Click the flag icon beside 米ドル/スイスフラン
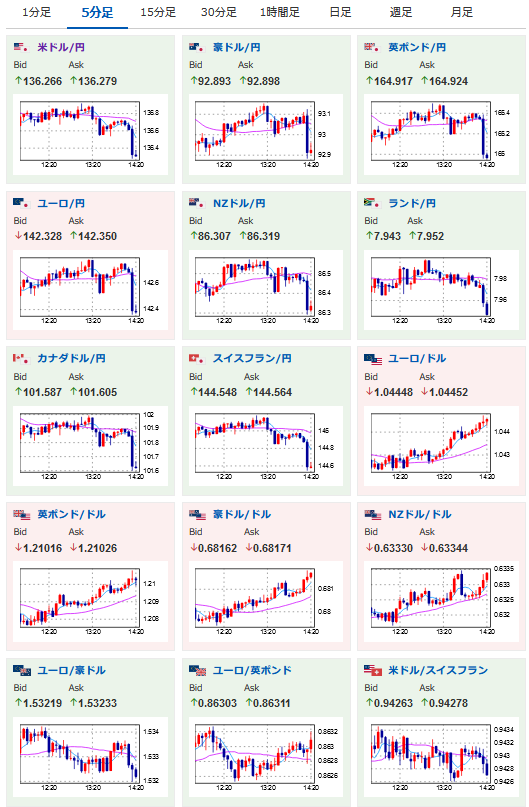This screenshot has height=807, width=529. click(x=373, y=671)
